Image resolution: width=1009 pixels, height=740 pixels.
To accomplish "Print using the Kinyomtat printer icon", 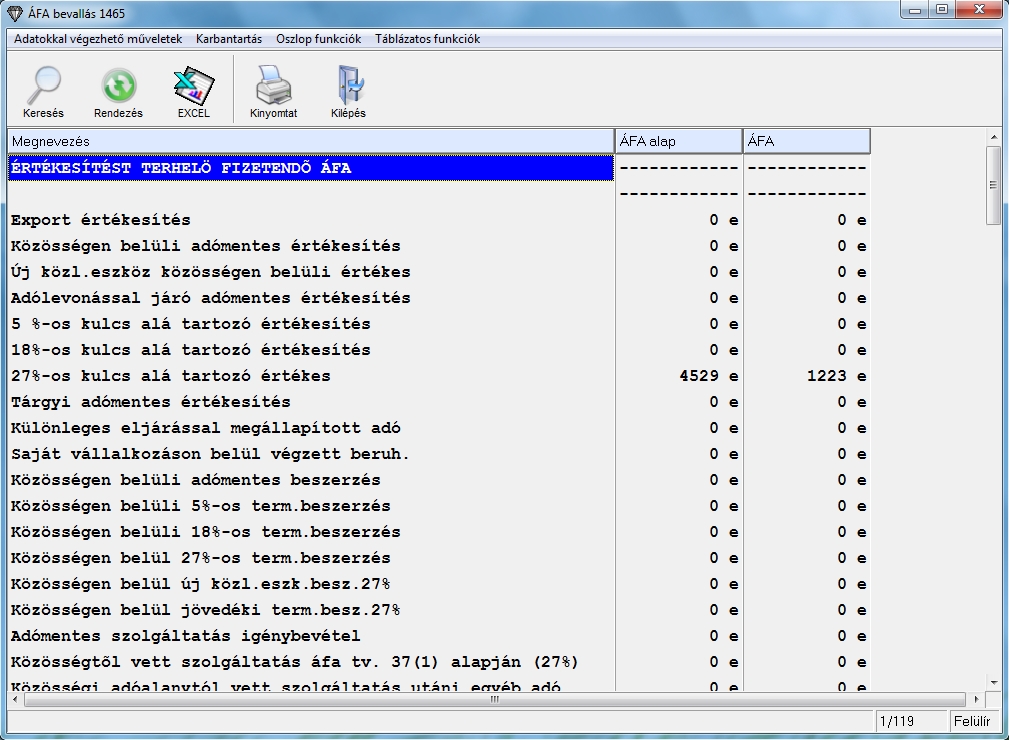I will coord(273,87).
